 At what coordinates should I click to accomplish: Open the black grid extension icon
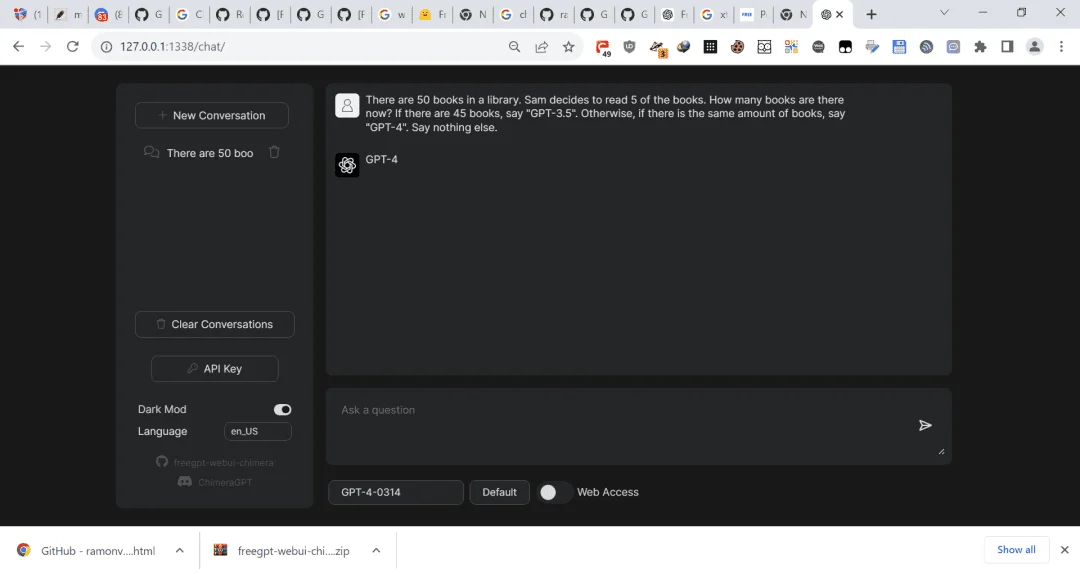710,47
